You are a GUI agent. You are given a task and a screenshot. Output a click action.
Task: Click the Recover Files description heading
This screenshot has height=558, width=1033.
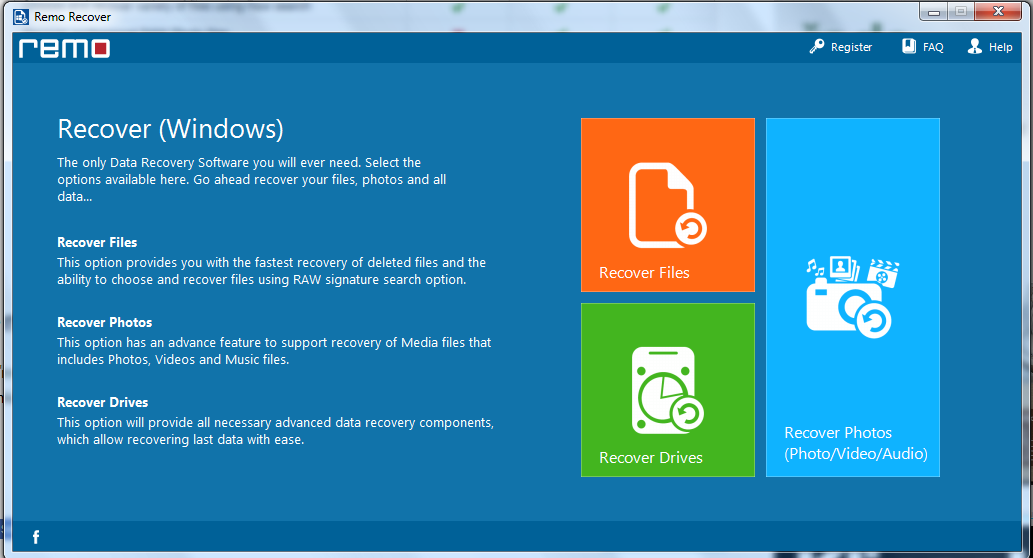click(97, 242)
